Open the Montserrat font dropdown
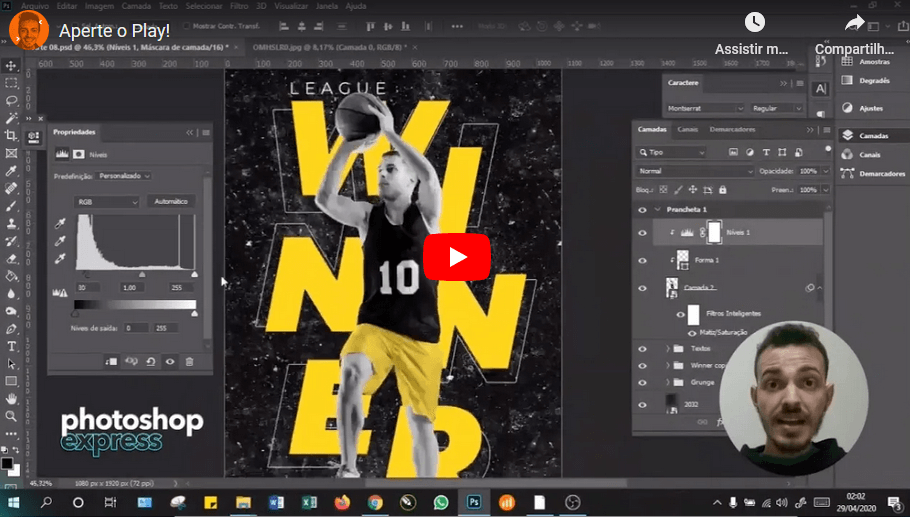Viewport: 910px width, 517px height. coord(705,109)
